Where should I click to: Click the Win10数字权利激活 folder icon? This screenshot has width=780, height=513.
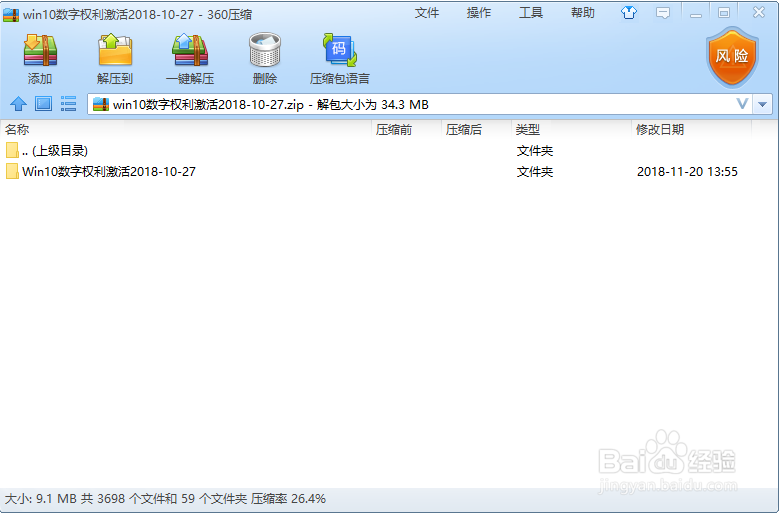tap(12, 172)
